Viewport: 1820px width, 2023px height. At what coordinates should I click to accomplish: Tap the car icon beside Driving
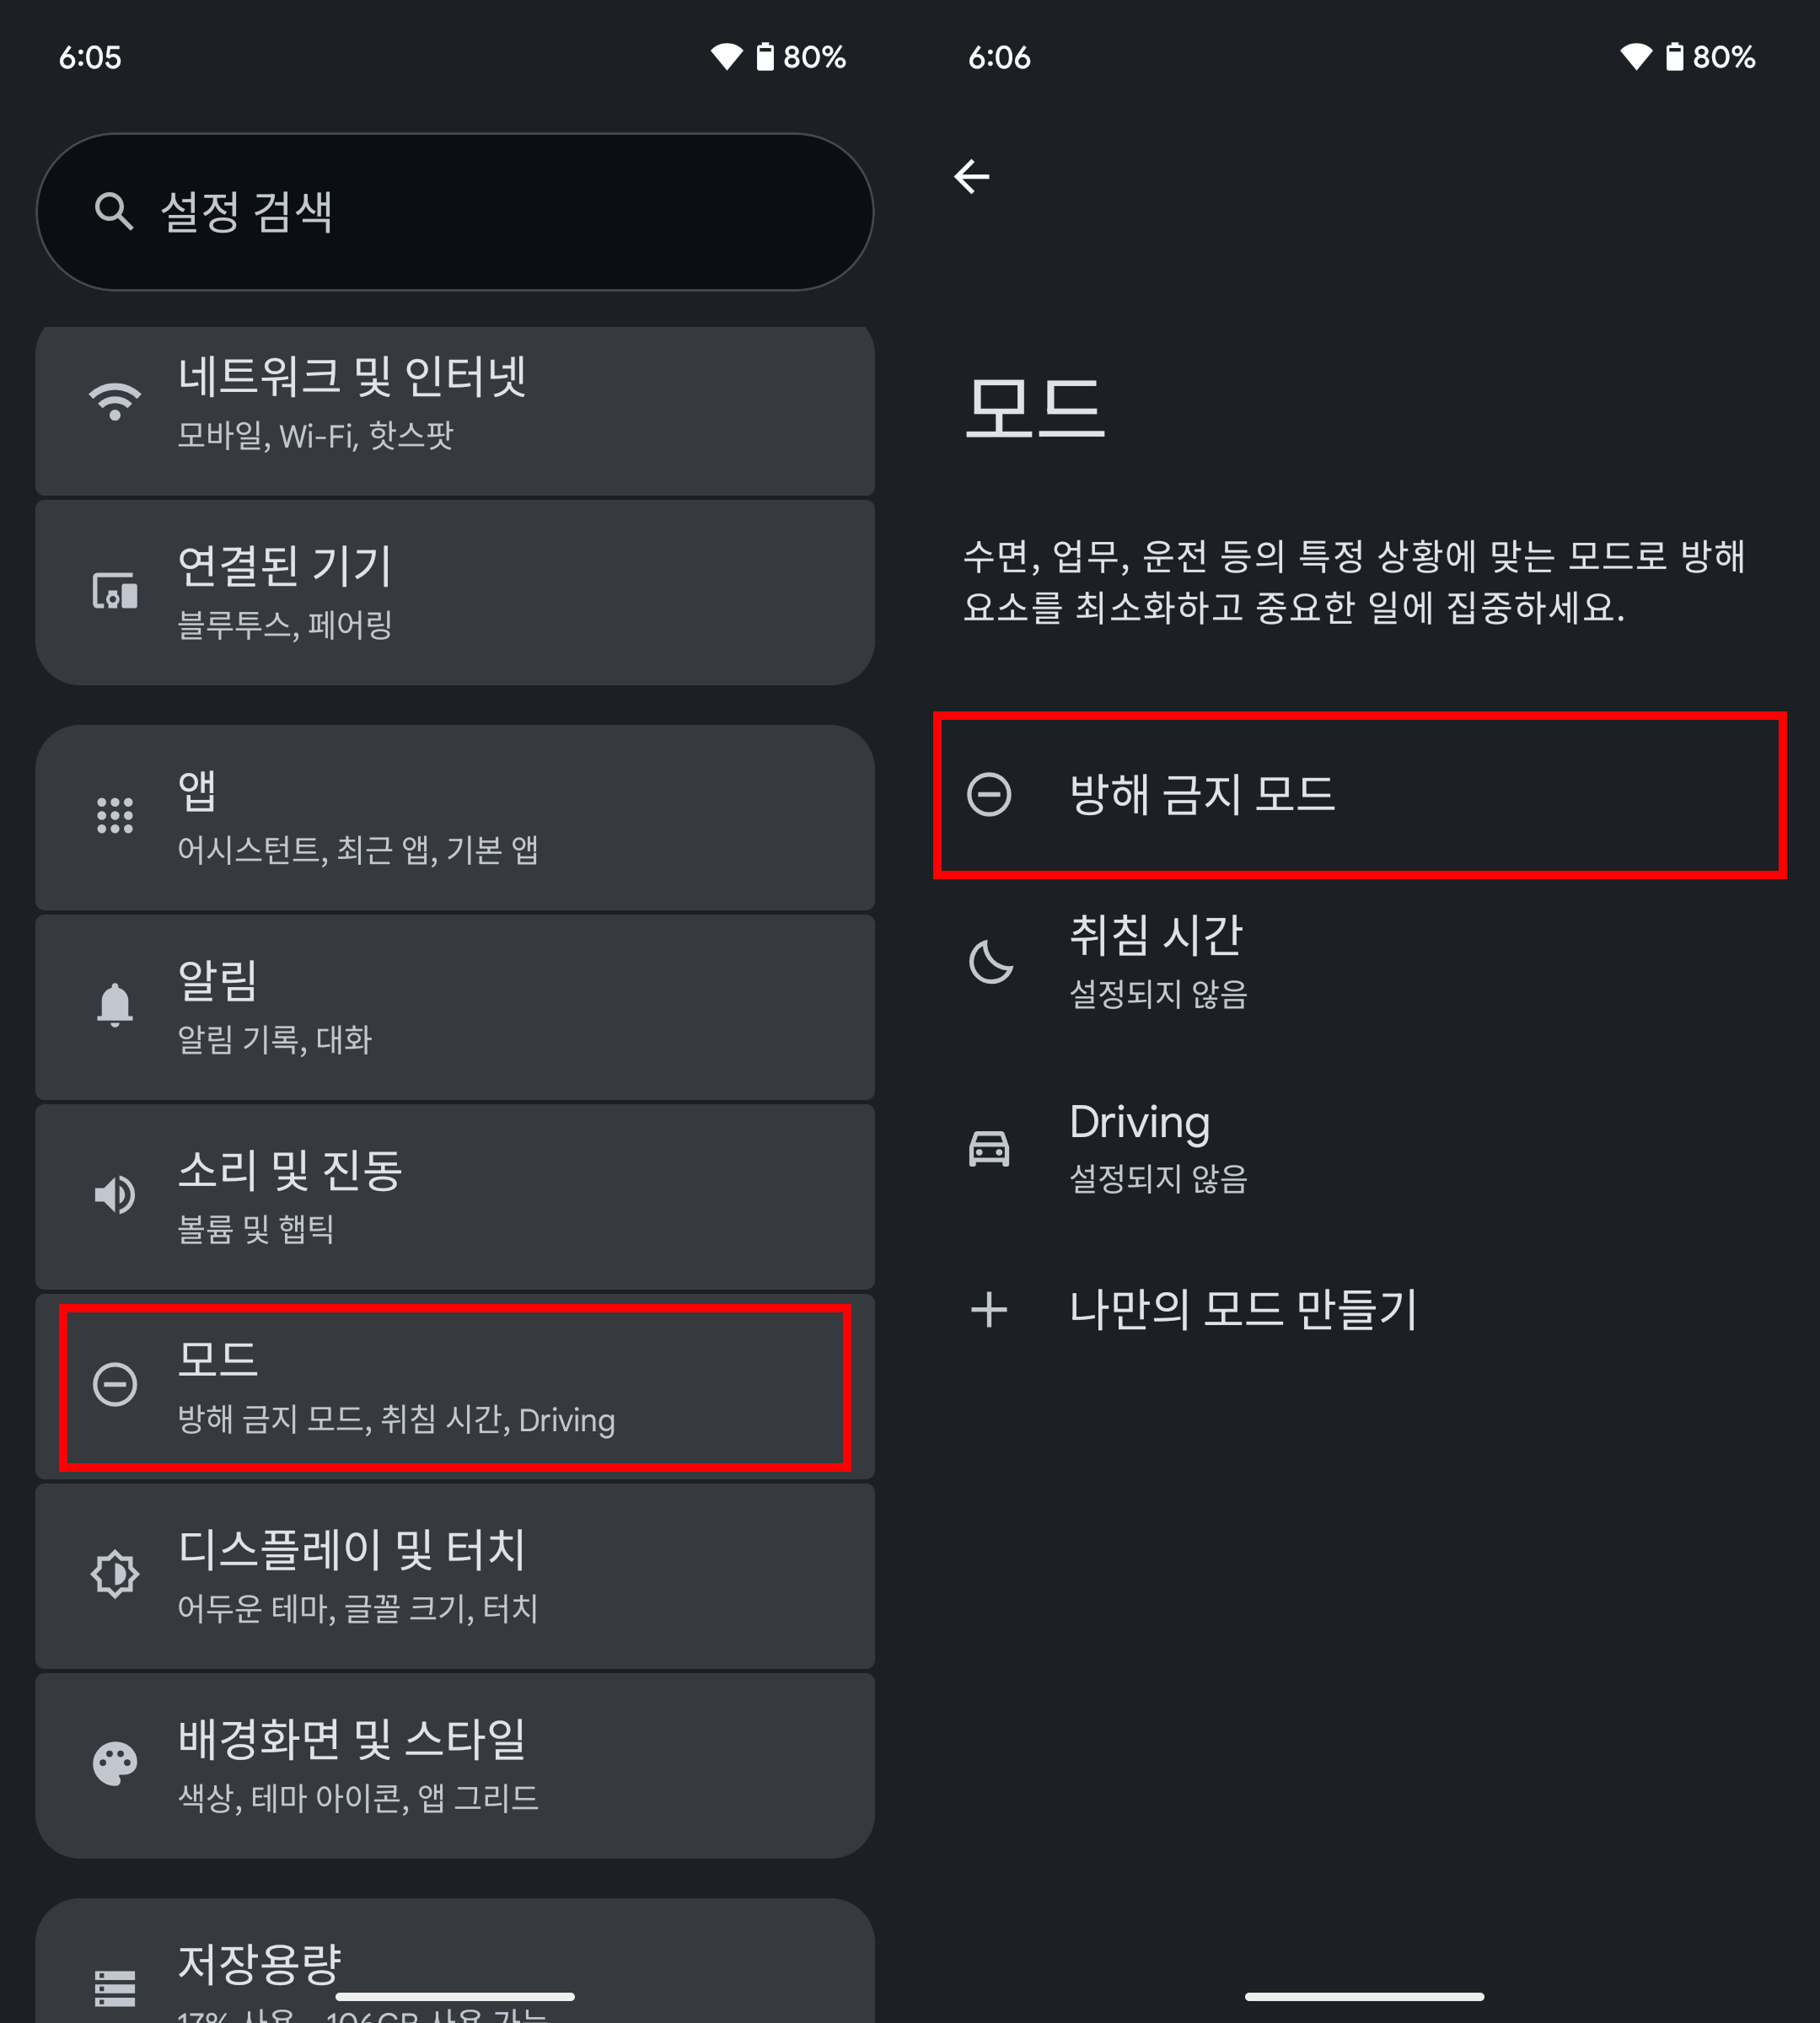(989, 1147)
